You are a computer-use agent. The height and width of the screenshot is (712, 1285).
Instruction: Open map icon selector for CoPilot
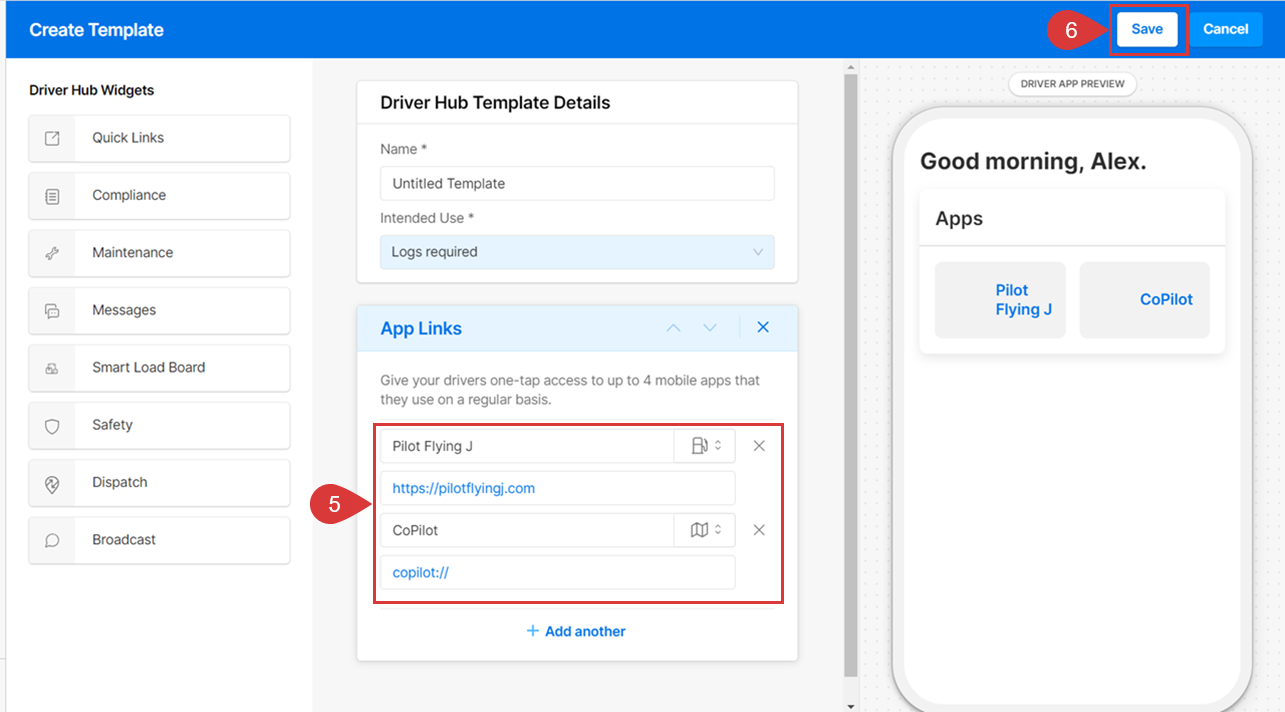point(705,530)
